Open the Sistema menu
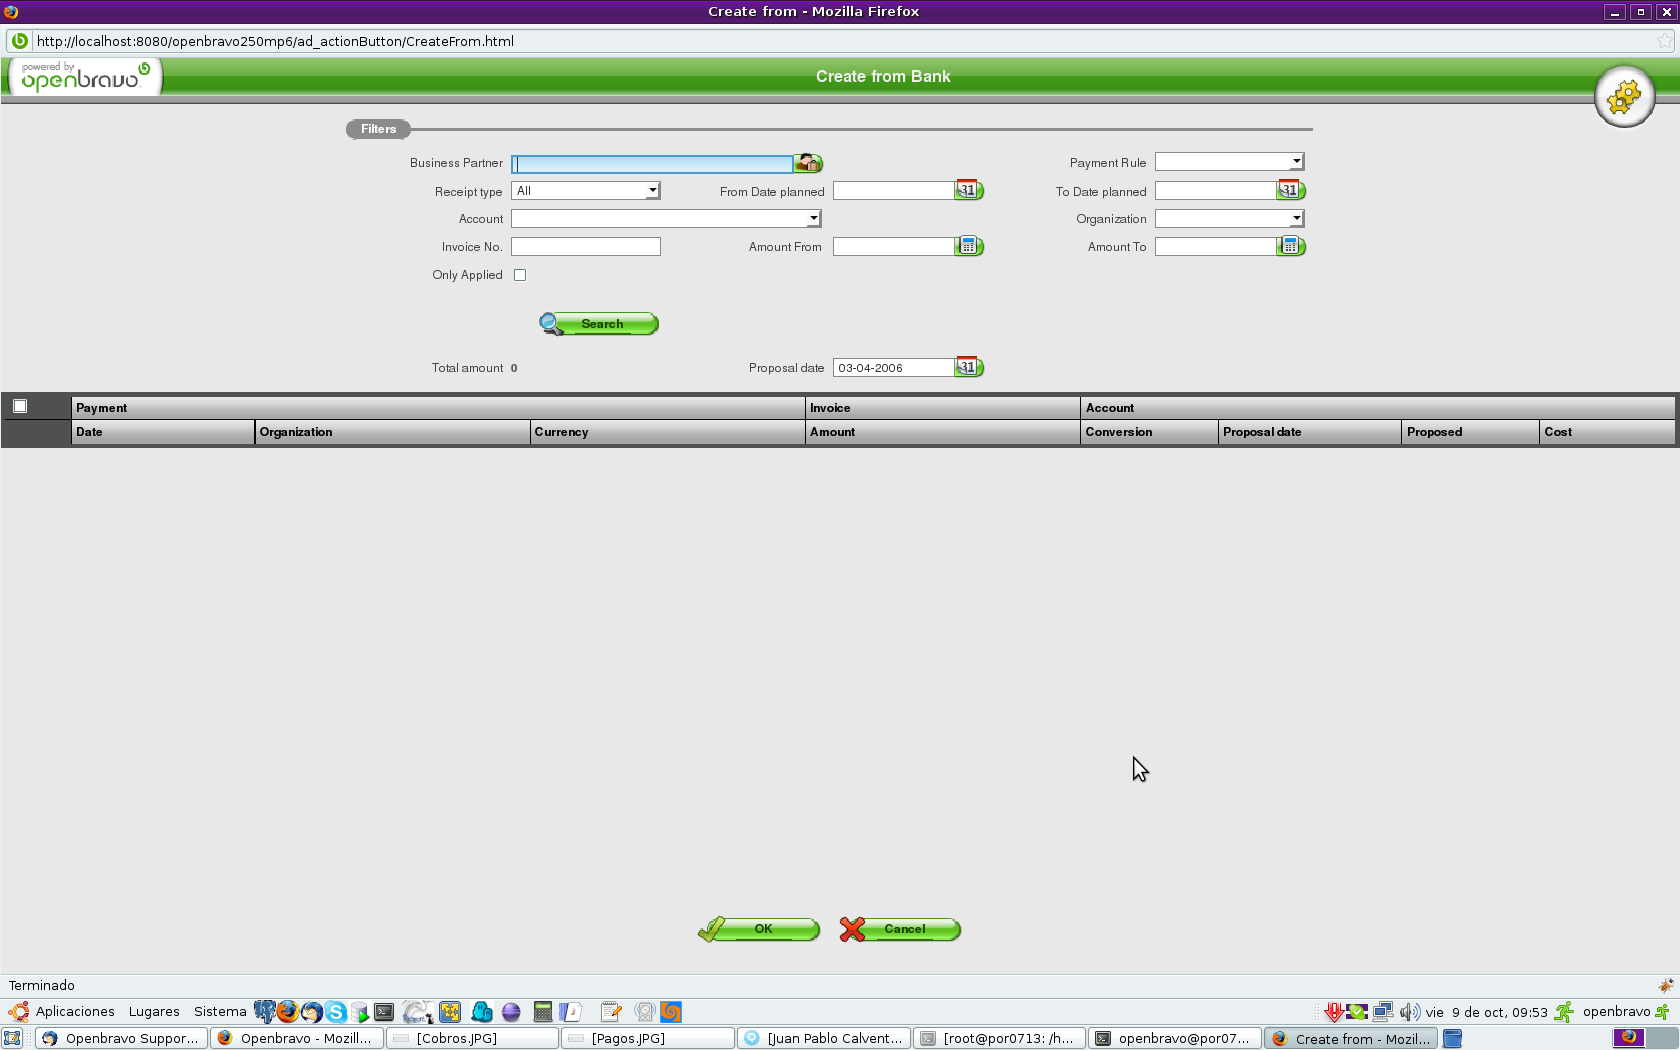The height and width of the screenshot is (1050, 1680). click(220, 1012)
